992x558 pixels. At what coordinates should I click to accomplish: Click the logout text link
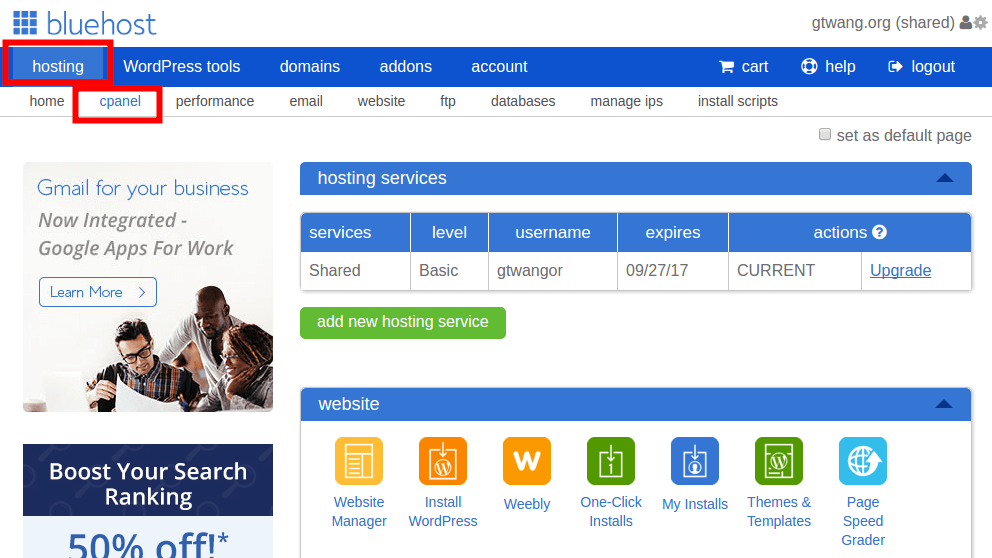[x=933, y=66]
